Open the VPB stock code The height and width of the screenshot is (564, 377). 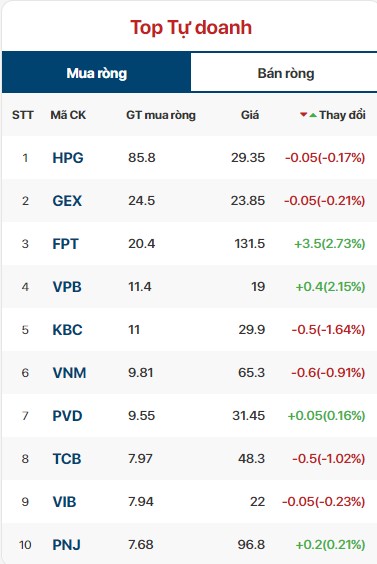pyautogui.click(x=67, y=287)
